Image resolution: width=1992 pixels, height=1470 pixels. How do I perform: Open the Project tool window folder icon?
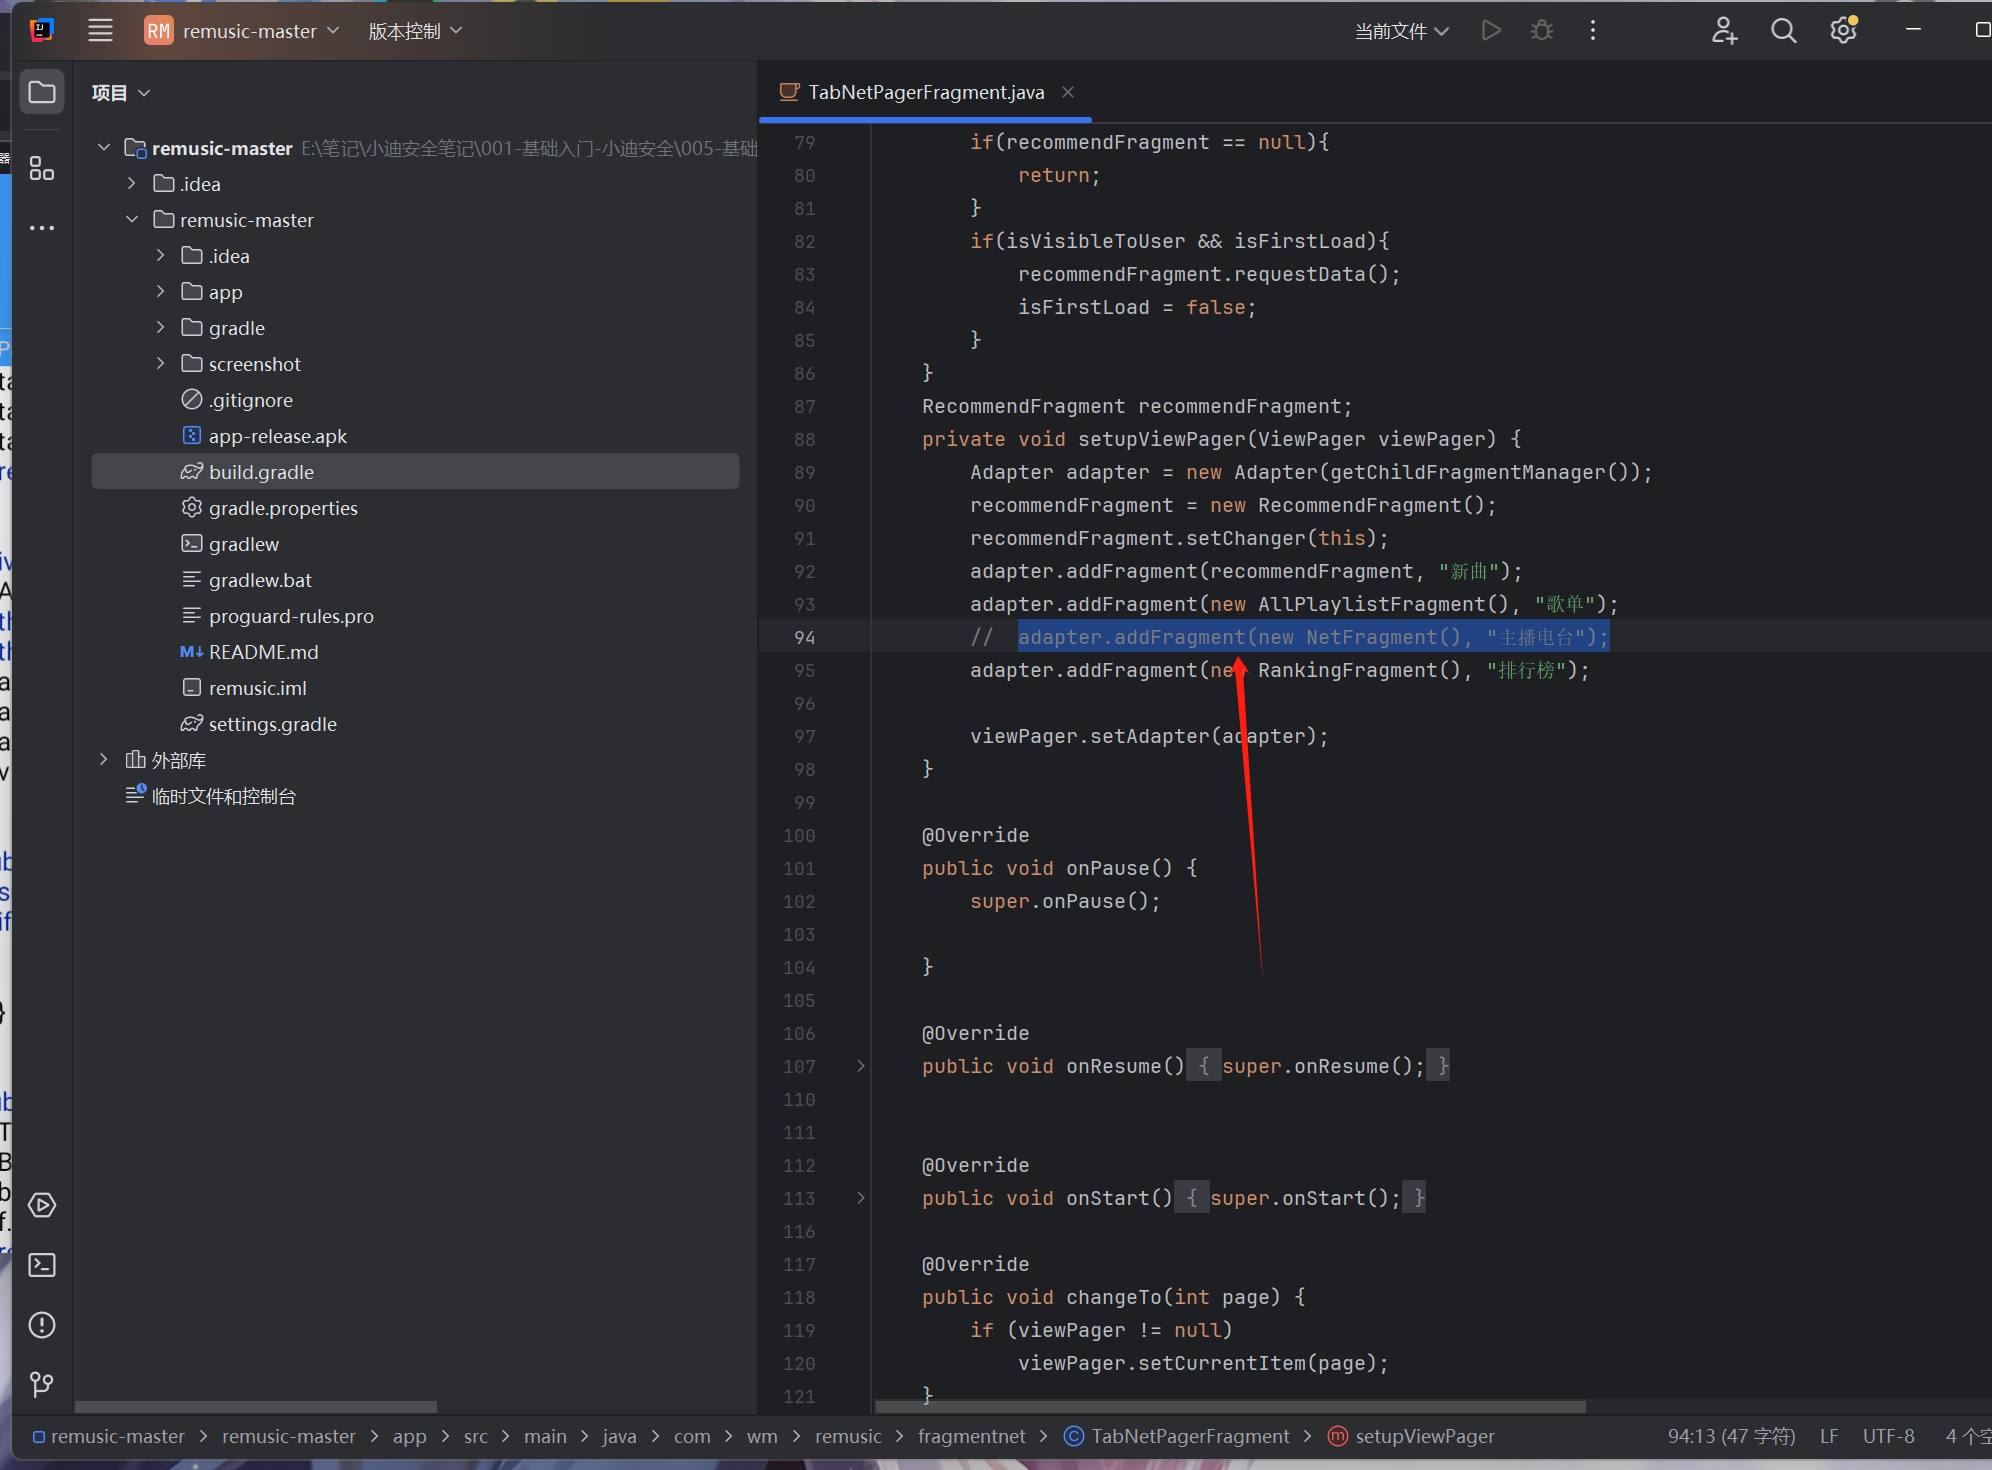pyautogui.click(x=42, y=93)
